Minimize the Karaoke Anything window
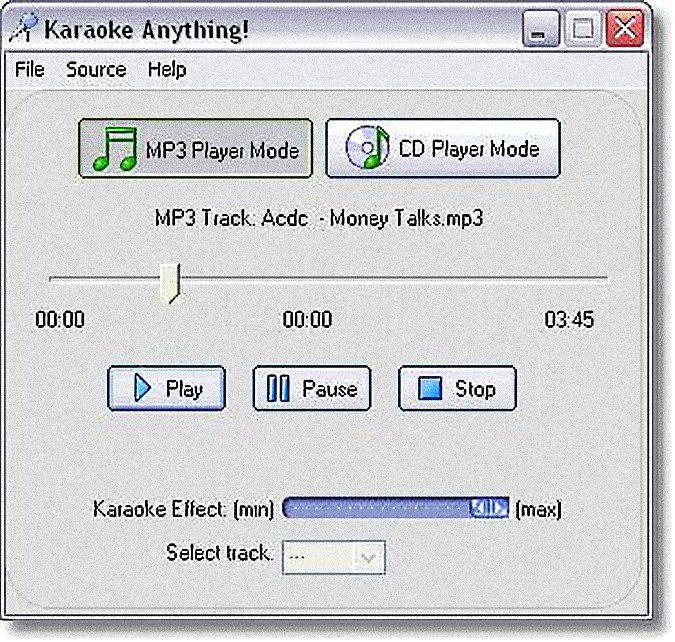 tap(541, 29)
